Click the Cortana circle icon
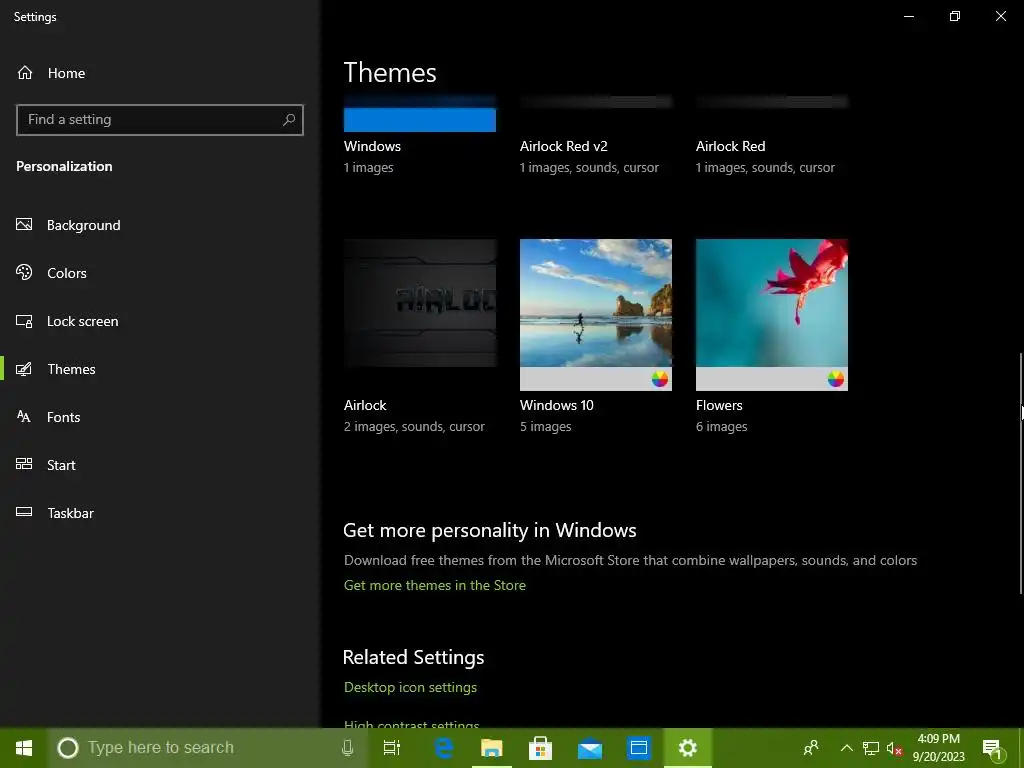The width and height of the screenshot is (1024, 768). (67, 748)
